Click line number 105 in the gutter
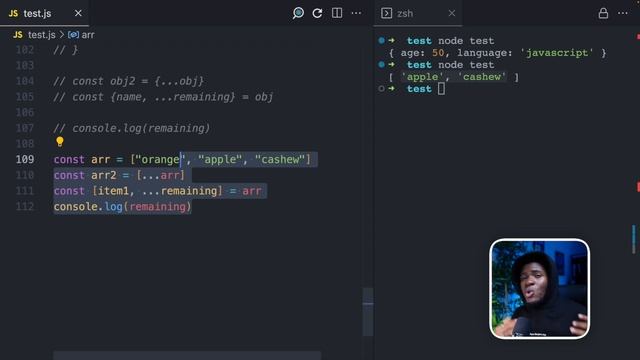 point(24,97)
